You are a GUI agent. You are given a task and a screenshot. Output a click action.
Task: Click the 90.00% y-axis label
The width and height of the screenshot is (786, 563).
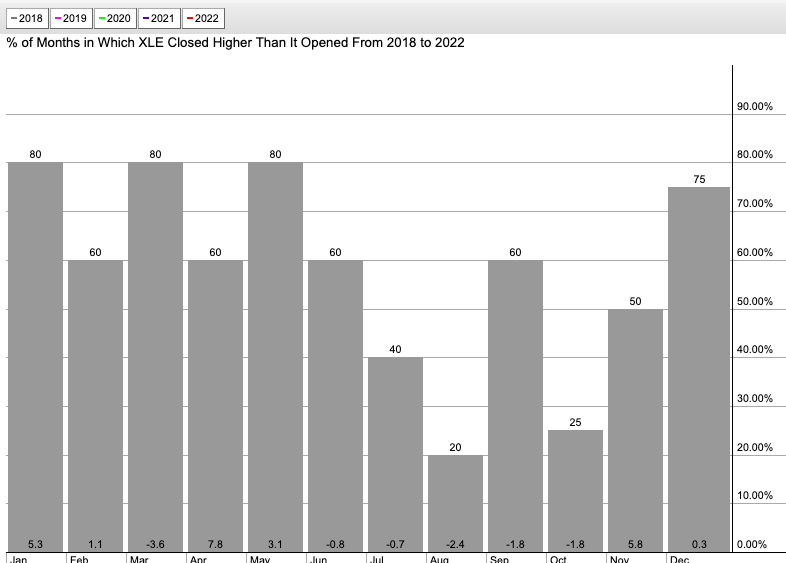click(755, 106)
